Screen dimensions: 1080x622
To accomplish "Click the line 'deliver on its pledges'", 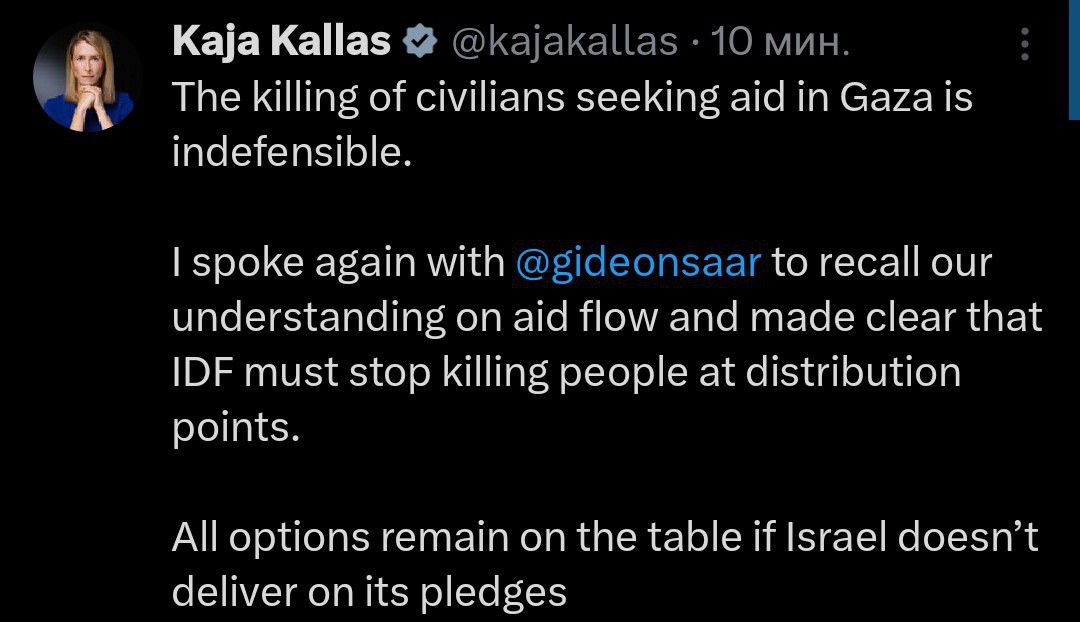I will (369, 592).
